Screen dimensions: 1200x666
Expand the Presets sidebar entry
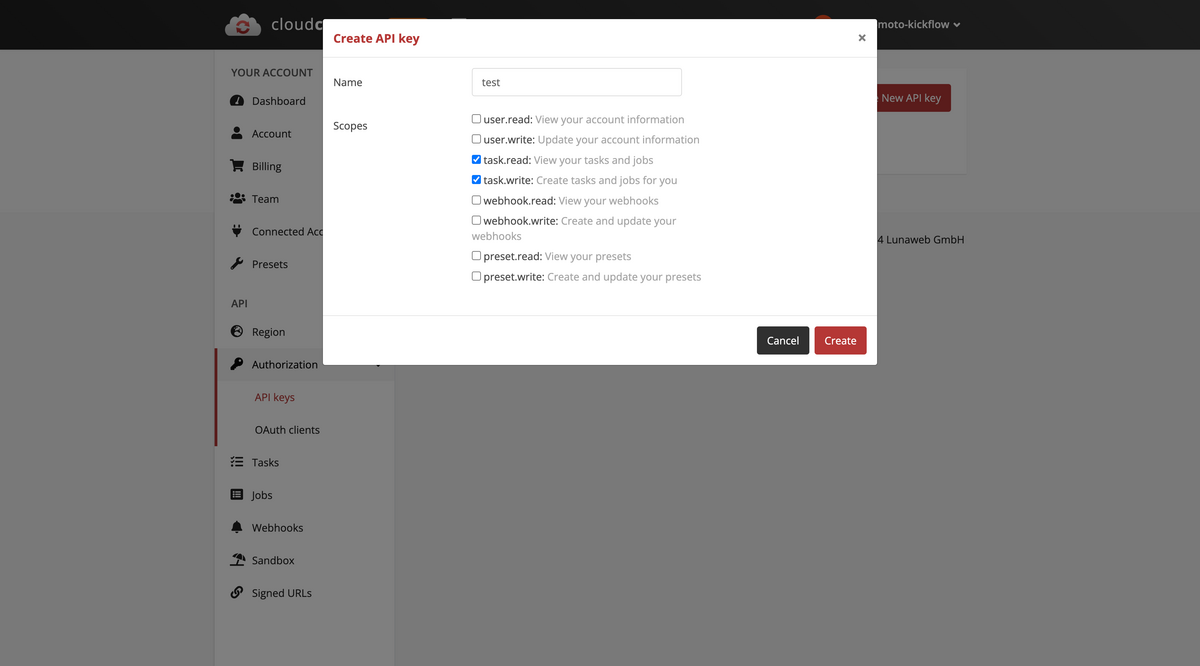tap(268, 264)
